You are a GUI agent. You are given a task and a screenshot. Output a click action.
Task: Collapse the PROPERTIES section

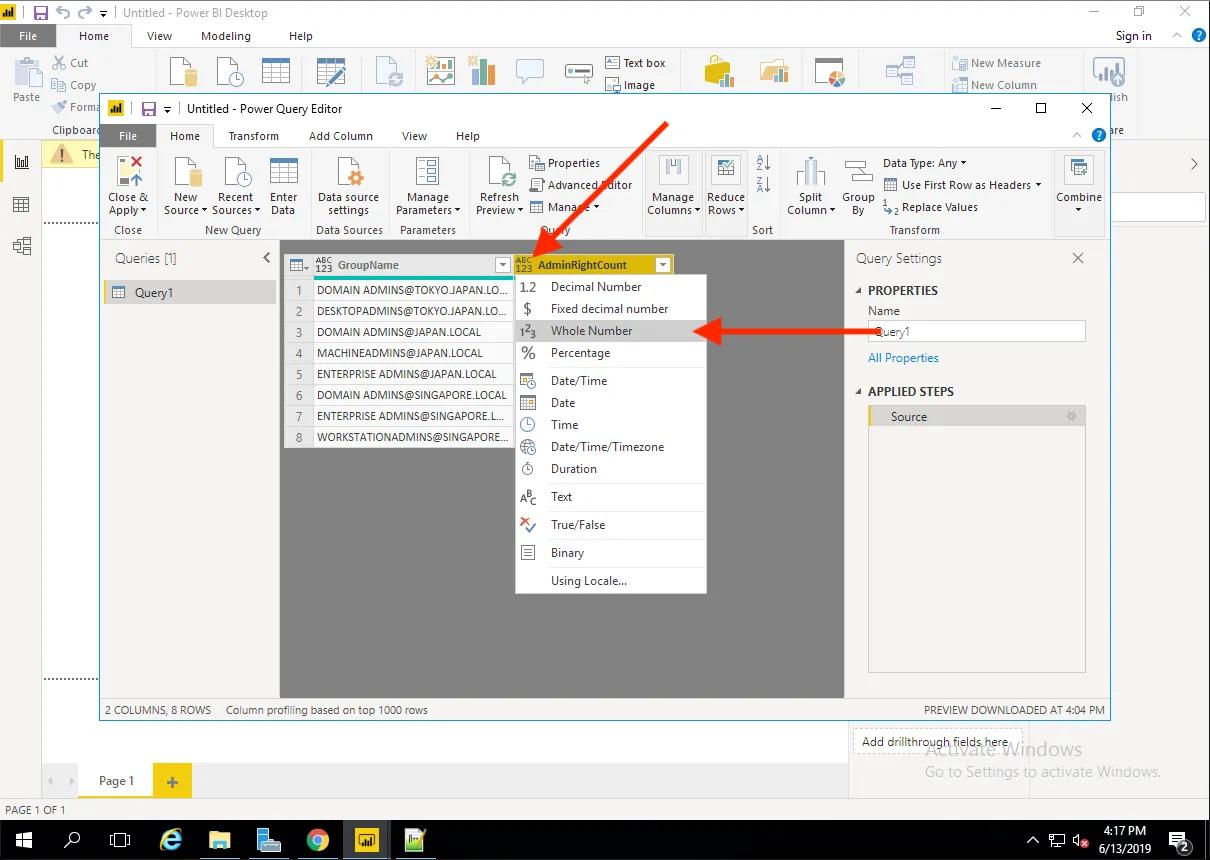pos(858,290)
